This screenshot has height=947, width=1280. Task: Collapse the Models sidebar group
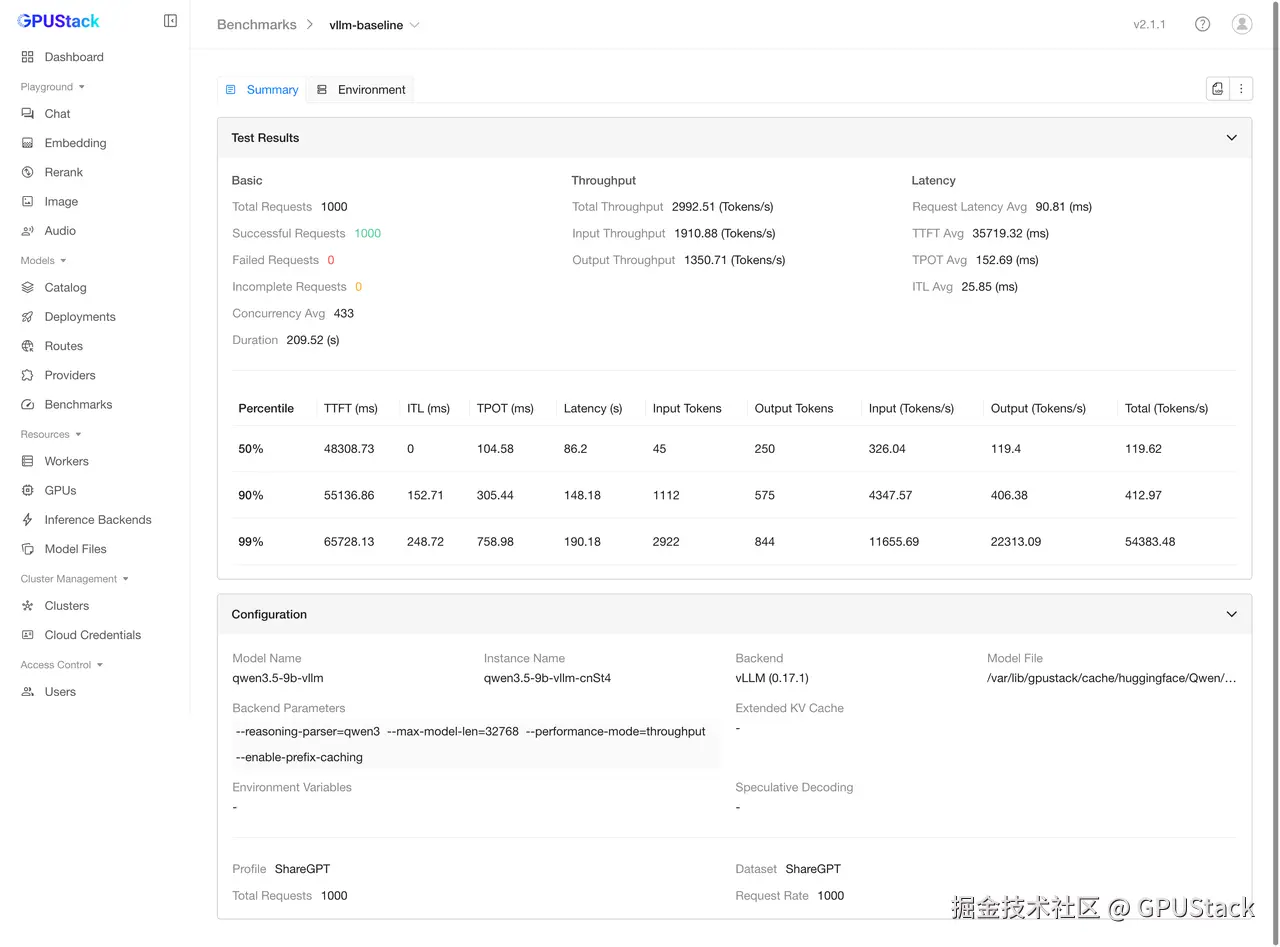pyautogui.click(x=43, y=260)
